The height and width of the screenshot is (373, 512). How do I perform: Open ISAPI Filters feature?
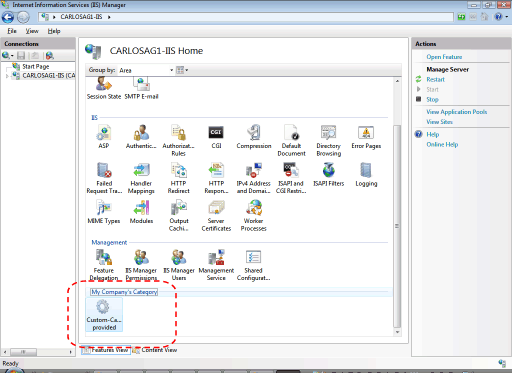click(329, 175)
